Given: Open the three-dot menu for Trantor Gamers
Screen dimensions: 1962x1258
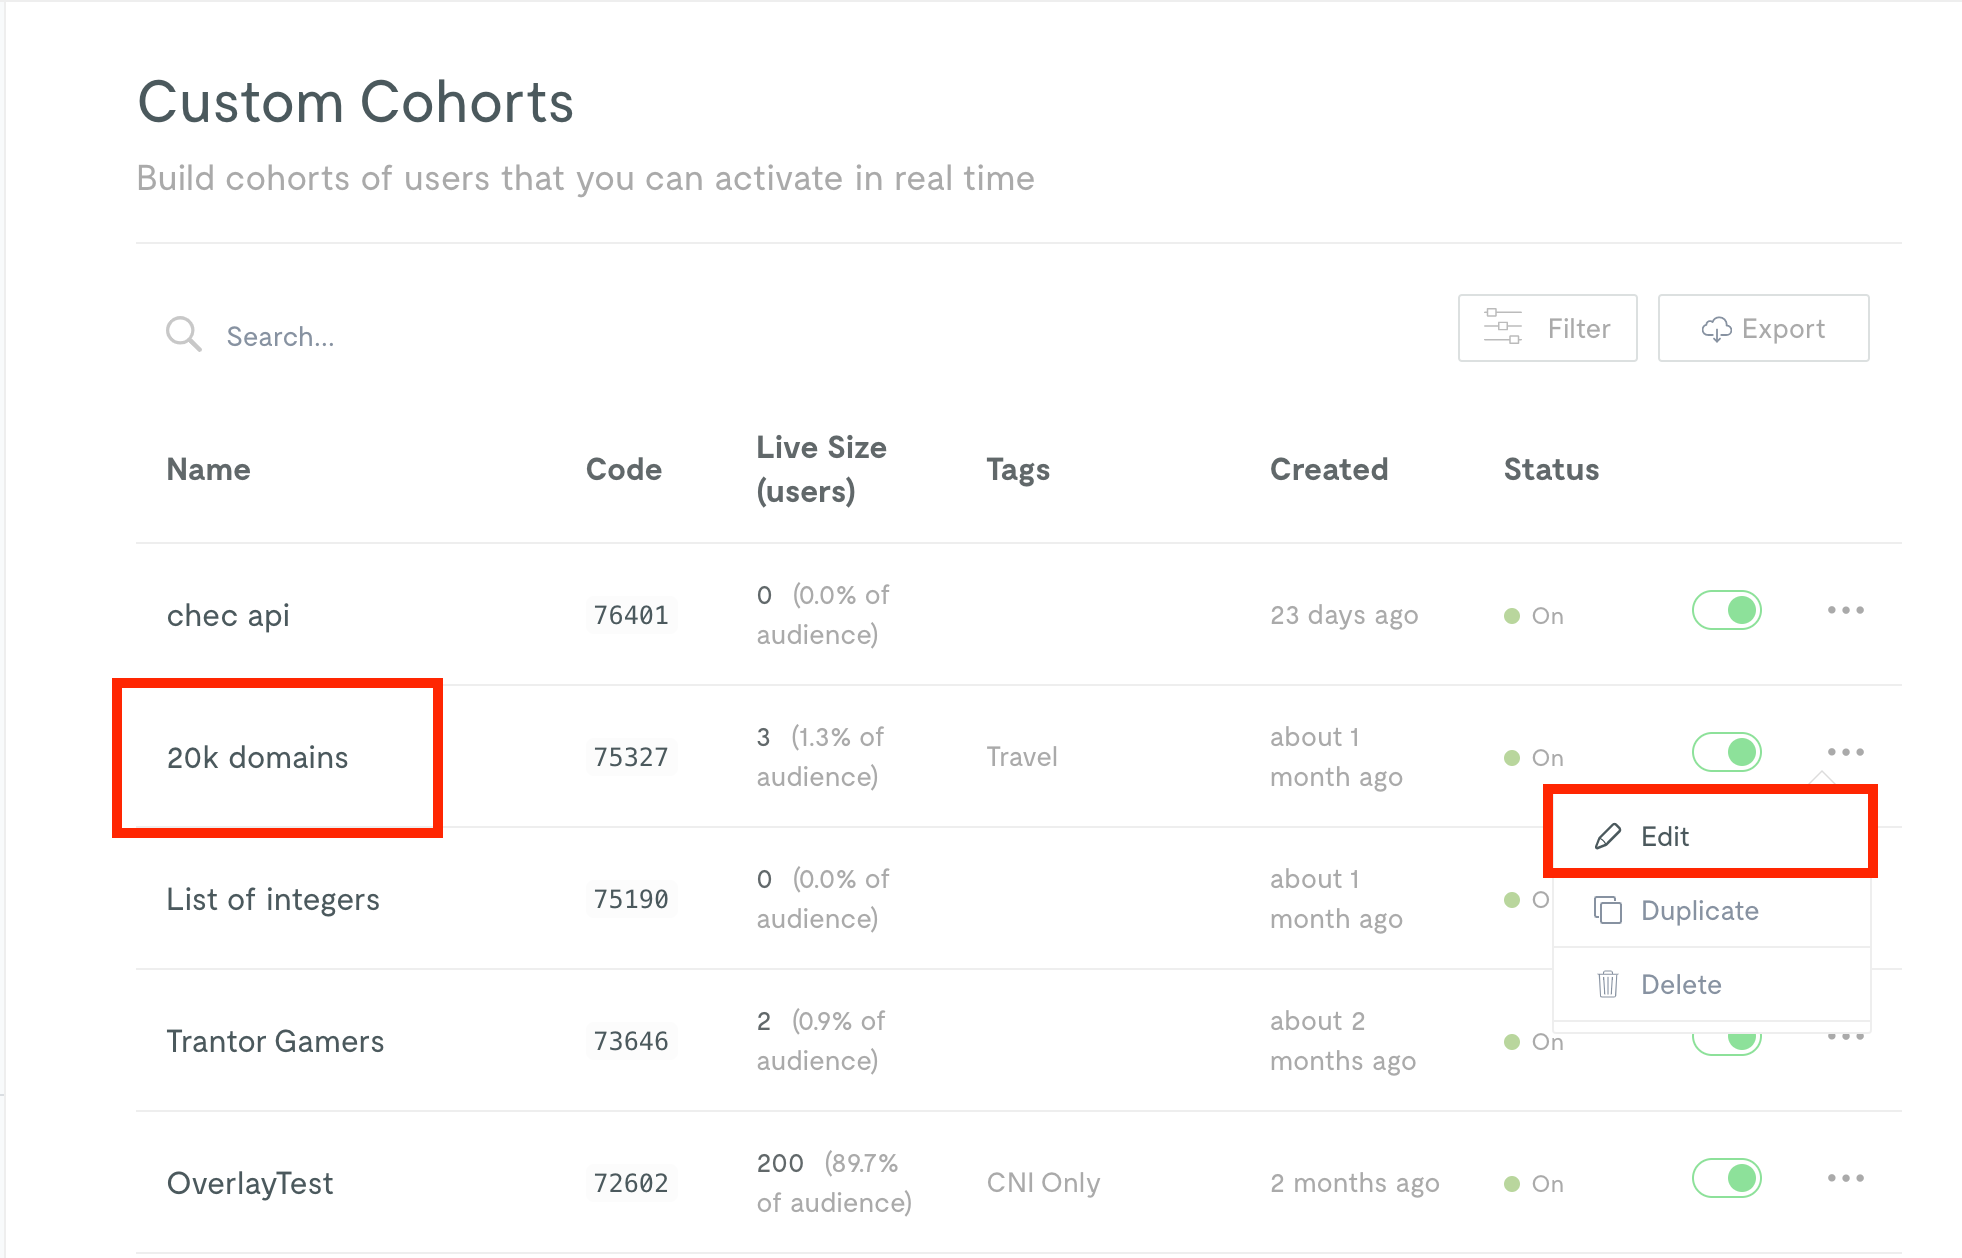Looking at the screenshot, I should 1845,1037.
